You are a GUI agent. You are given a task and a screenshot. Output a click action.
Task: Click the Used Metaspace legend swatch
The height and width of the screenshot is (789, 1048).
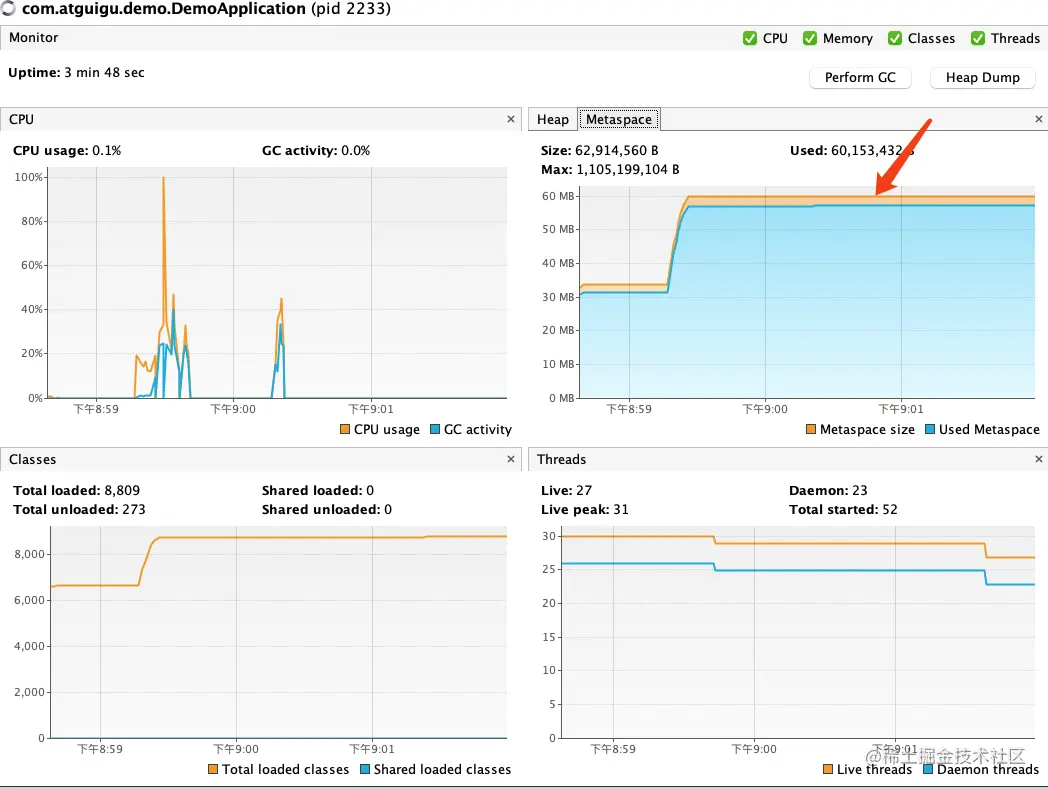click(x=930, y=429)
